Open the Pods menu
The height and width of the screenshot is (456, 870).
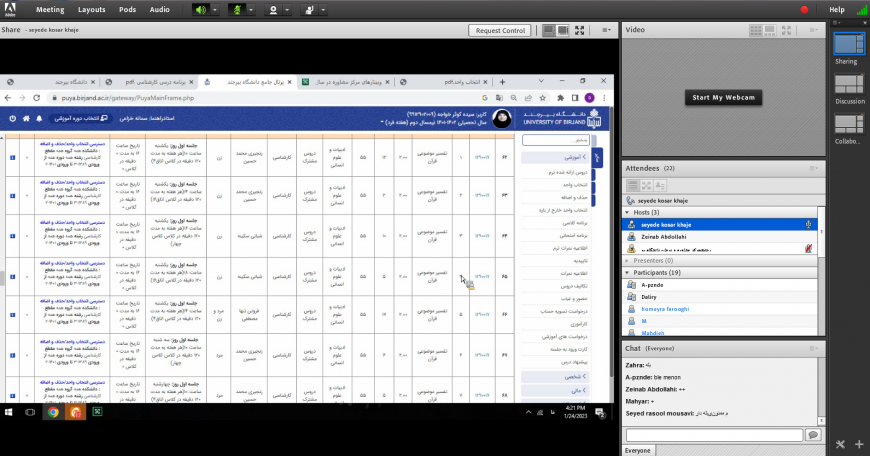click(x=128, y=9)
